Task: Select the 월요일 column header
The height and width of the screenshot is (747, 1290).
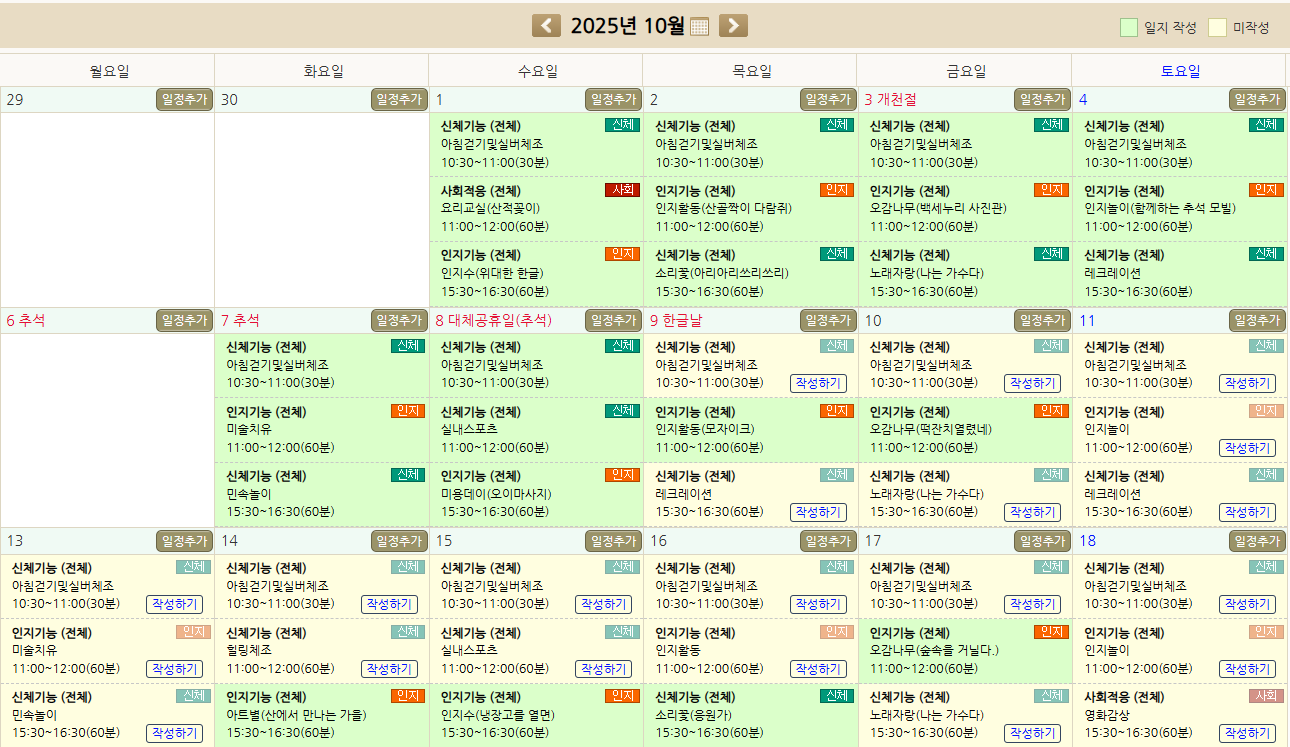Action: [108, 71]
